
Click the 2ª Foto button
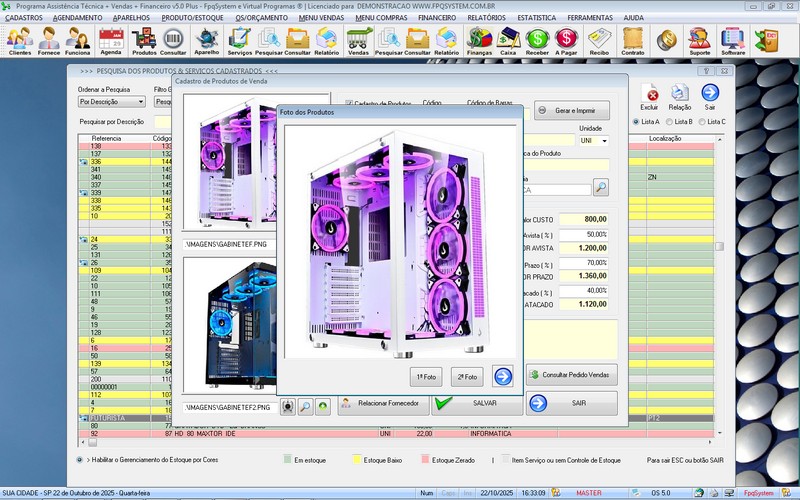[x=467, y=377]
